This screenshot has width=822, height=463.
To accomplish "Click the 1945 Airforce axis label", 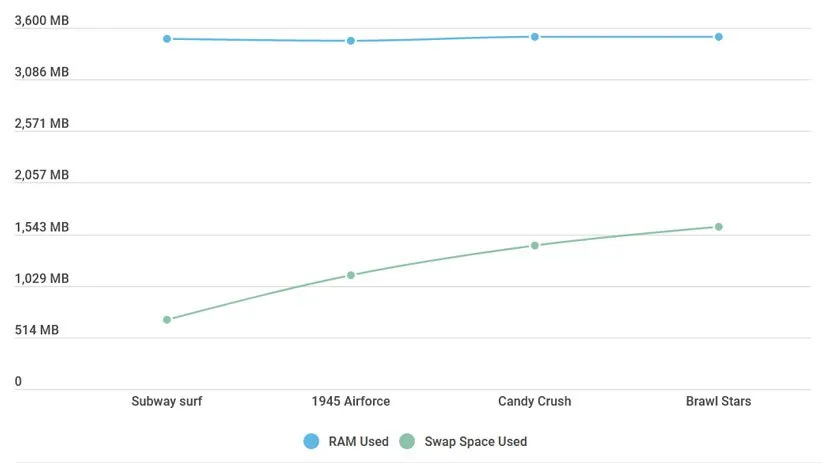I will point(351,401).
